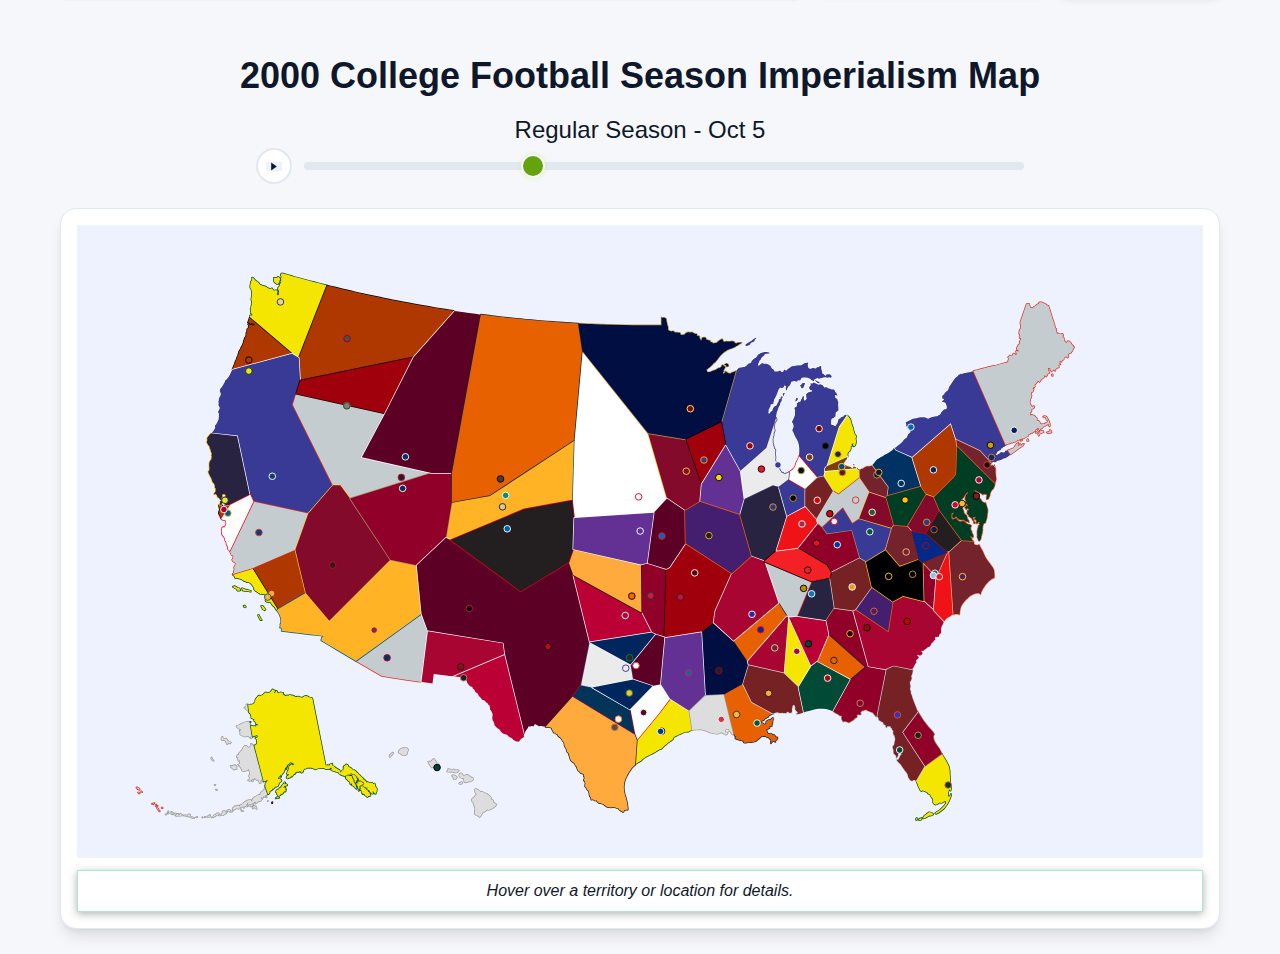Screen dimensions: 1280x954
Task: Click the team marker in Hawaii
Action: (x=437, y=767)
